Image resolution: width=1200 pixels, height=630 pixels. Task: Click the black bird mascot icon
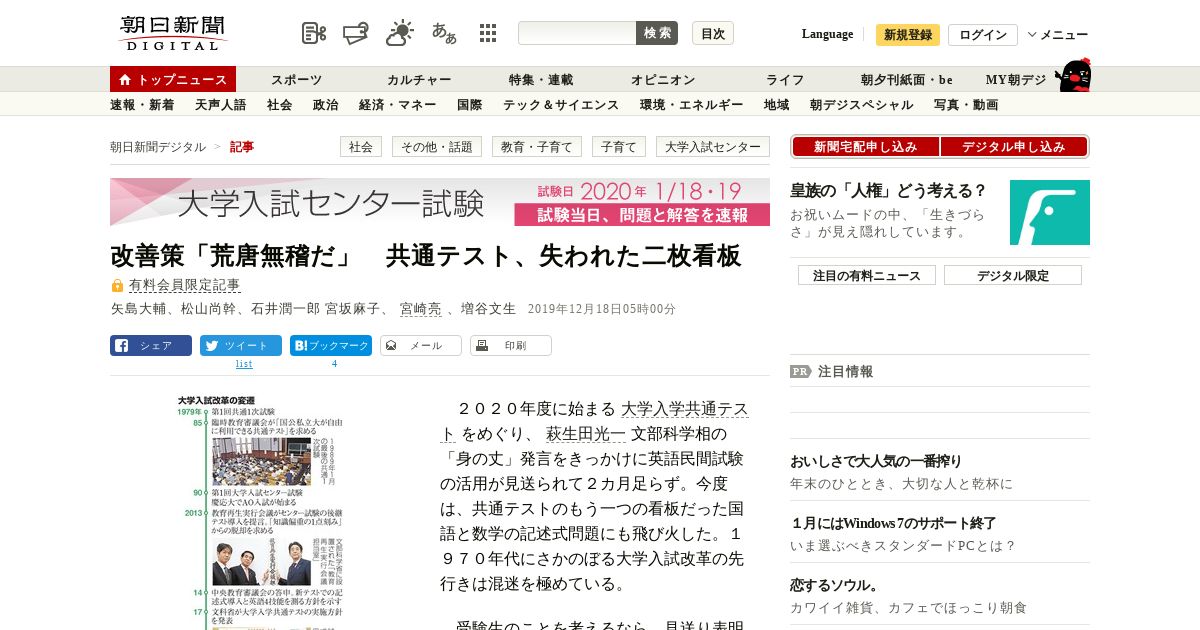[1073, 75]
